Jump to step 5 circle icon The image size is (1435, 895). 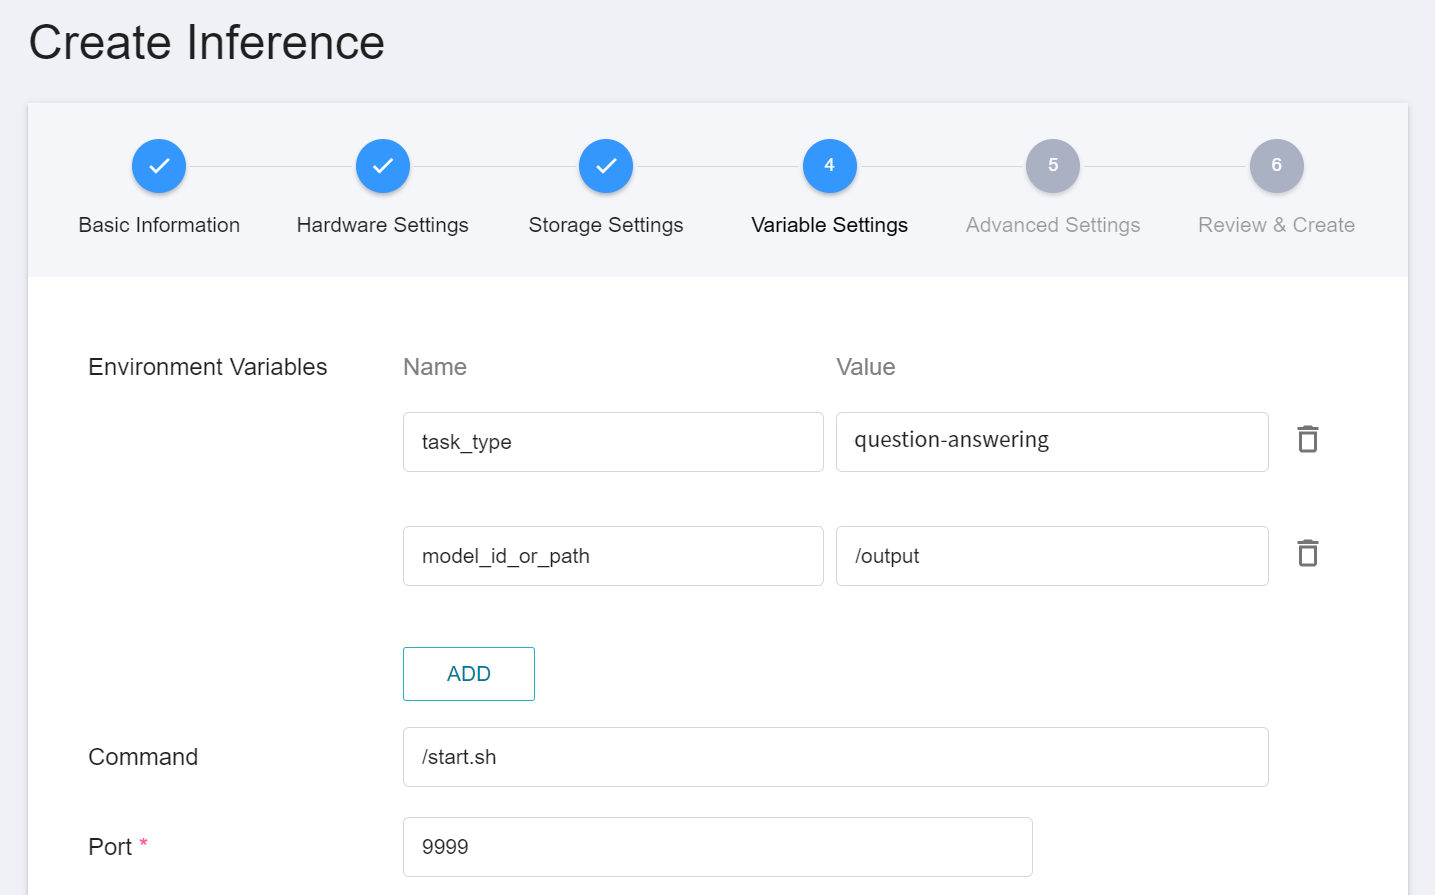(1053, 166)
